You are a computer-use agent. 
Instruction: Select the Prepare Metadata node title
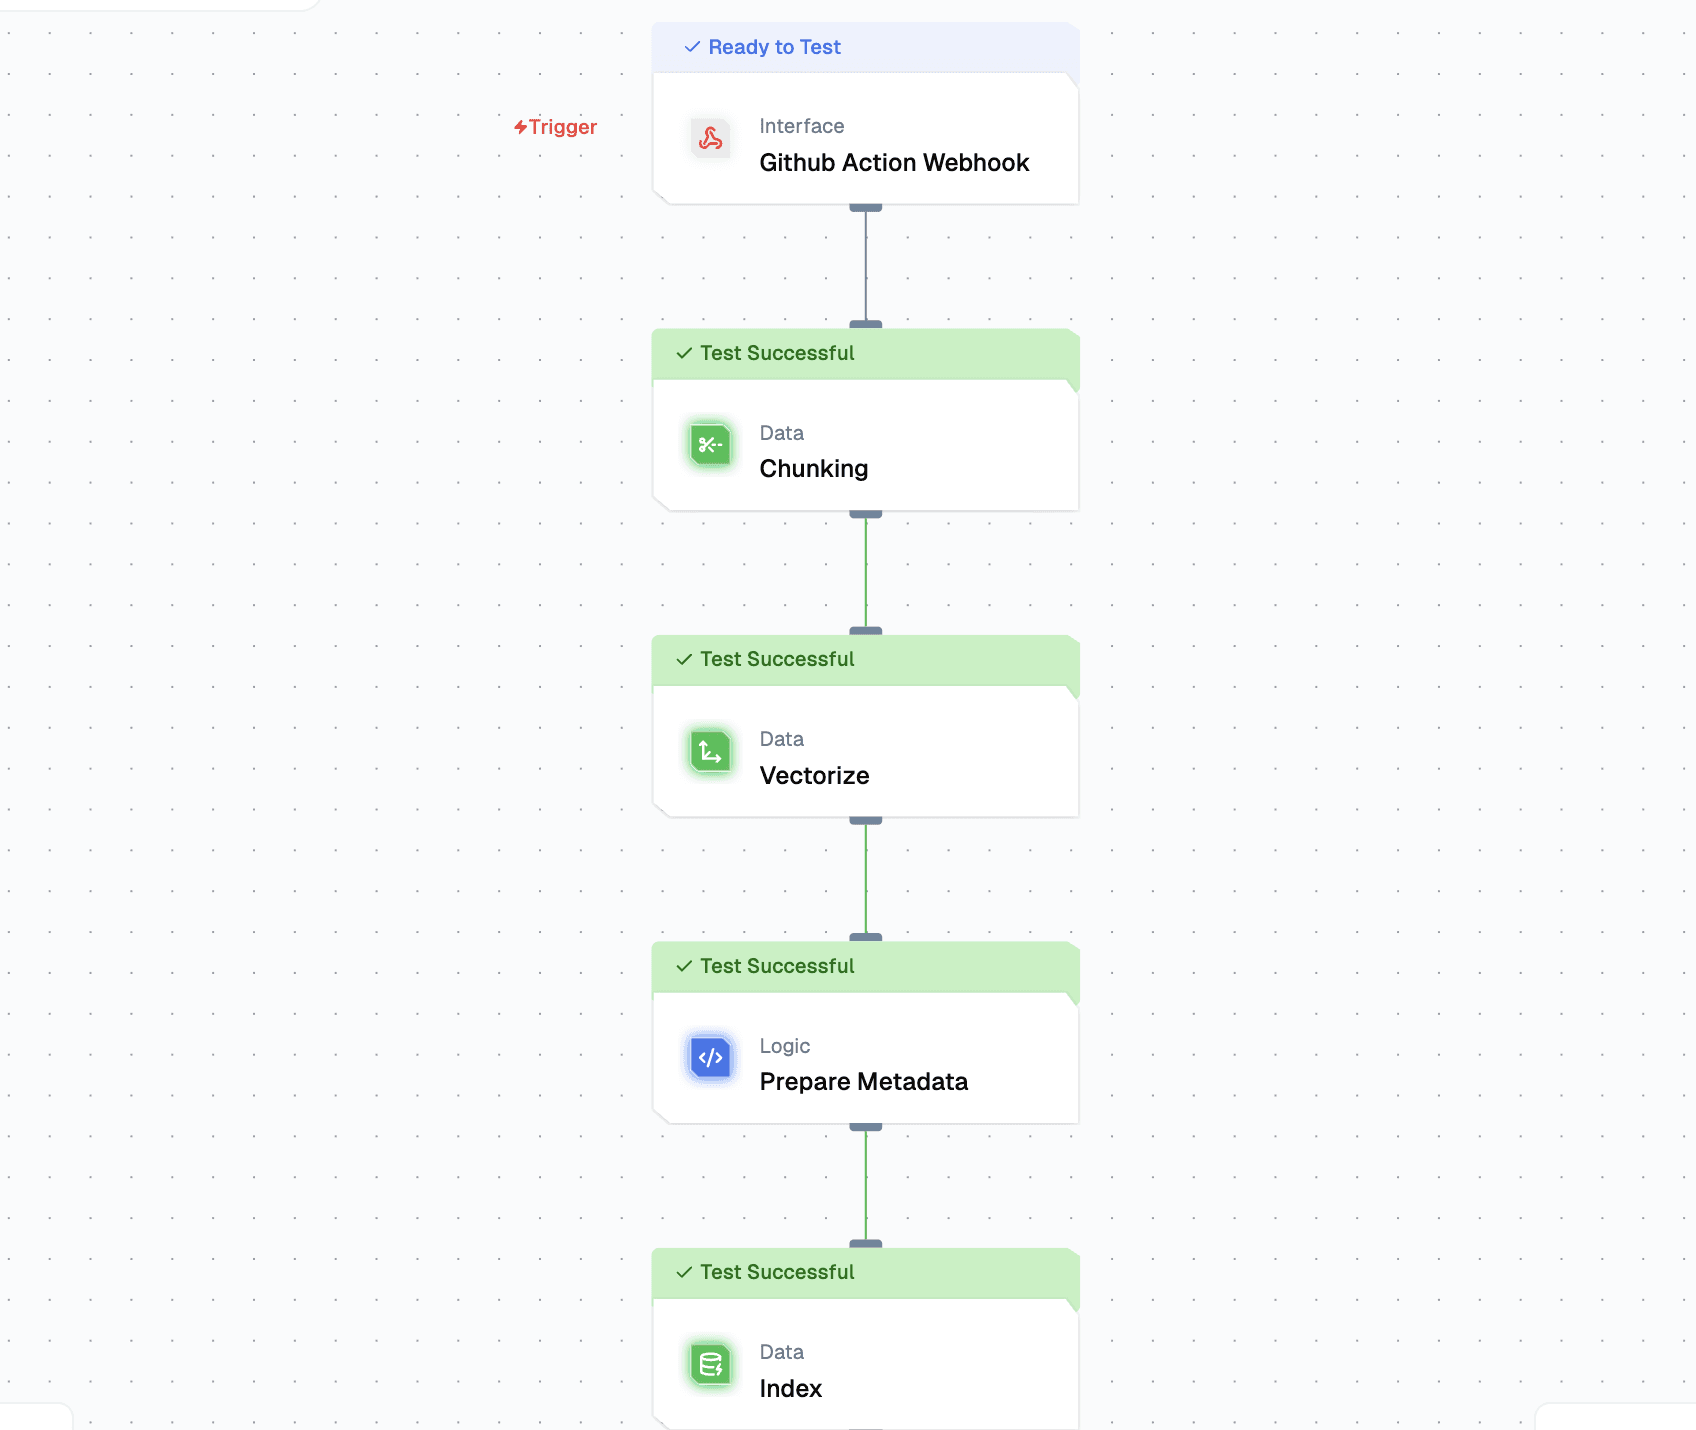click(863, 1082)
